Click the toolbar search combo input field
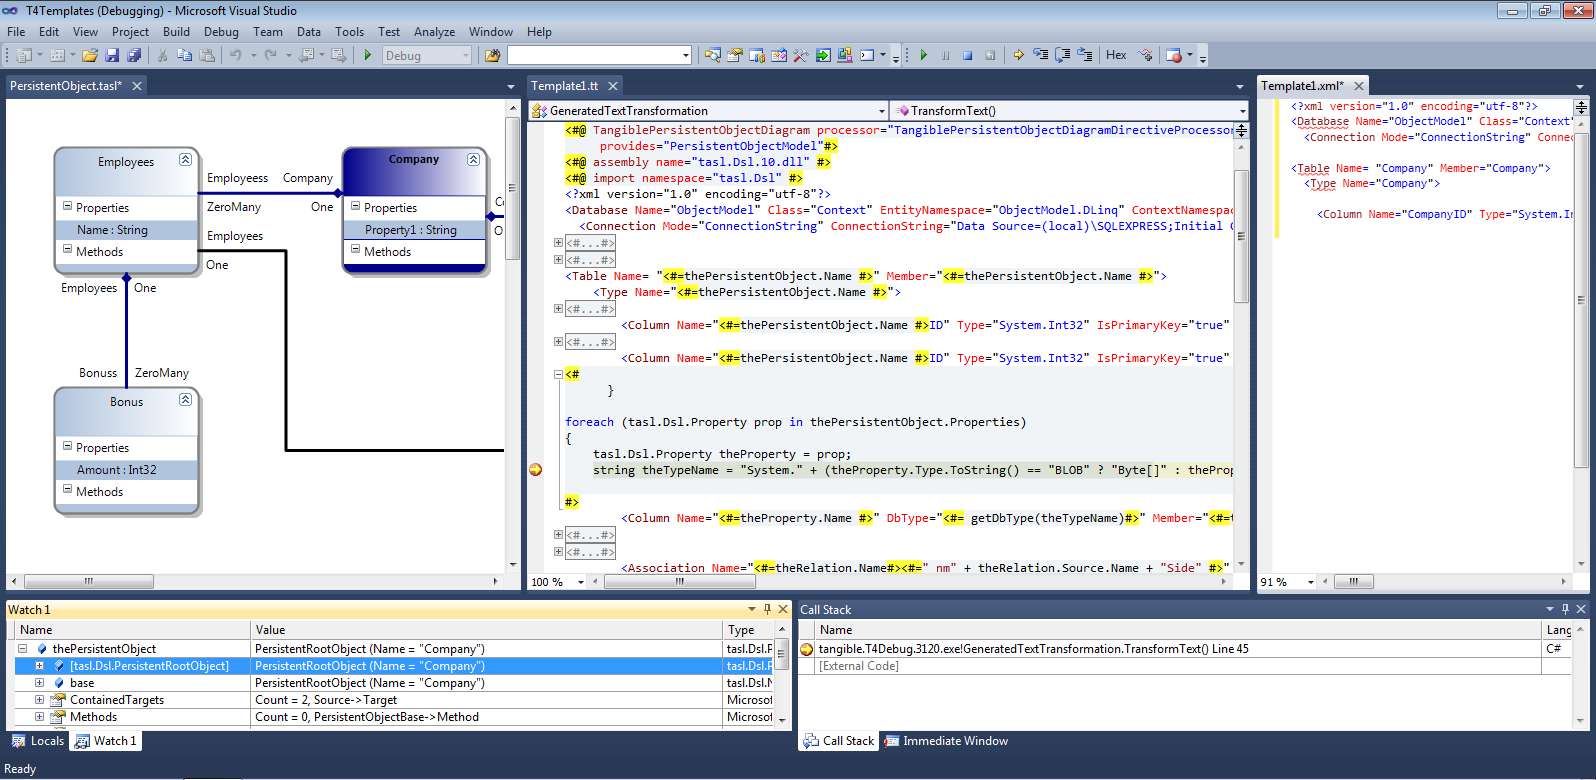Screen dimensions: 1596x780 pos(594,55)
